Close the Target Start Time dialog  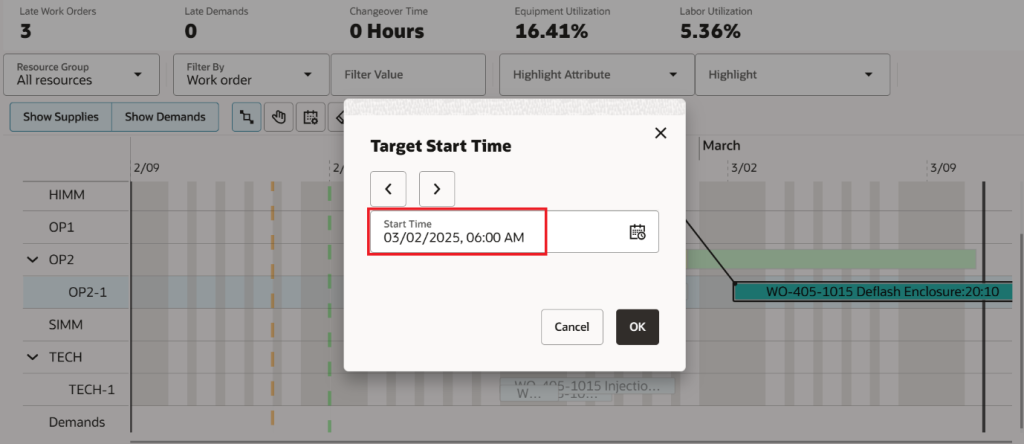(x=660, y=133)
